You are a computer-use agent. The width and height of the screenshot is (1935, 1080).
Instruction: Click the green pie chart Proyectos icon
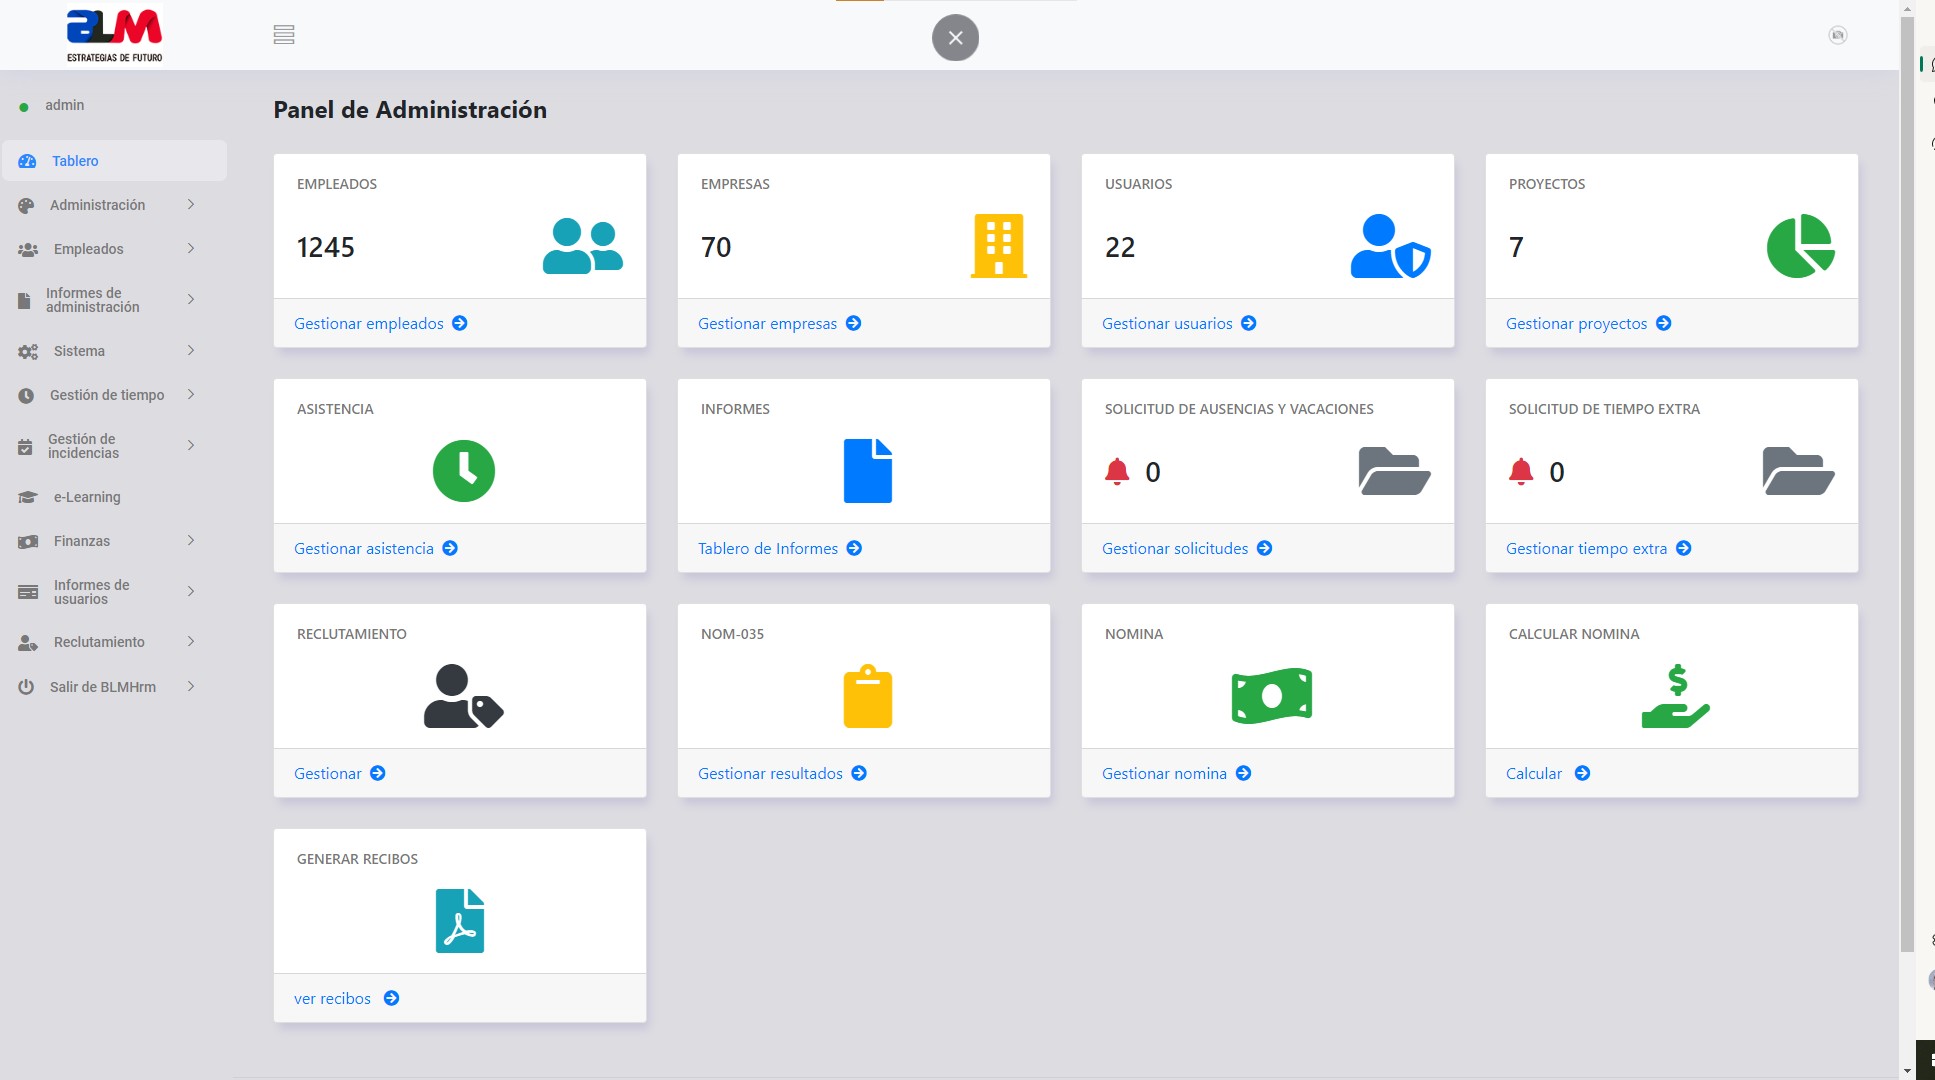pyautogui.click(x=1799, y=246)
